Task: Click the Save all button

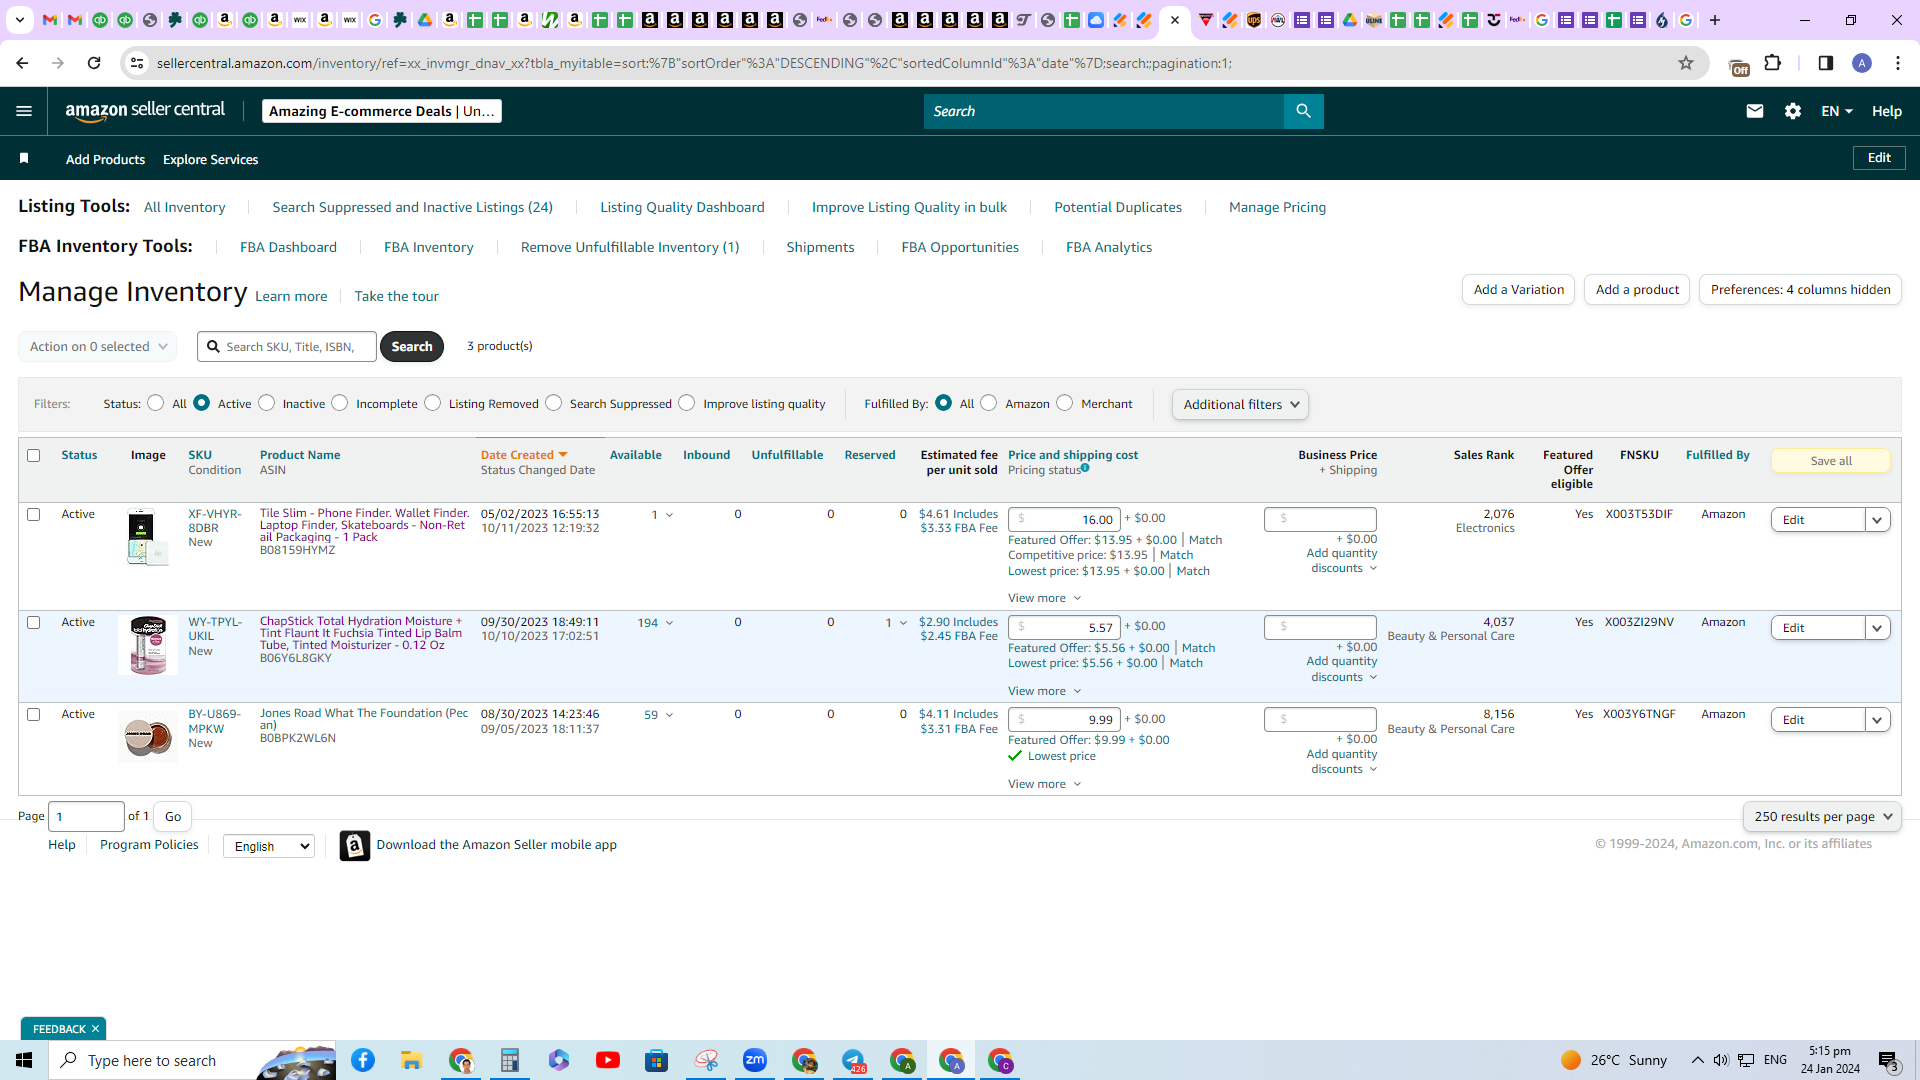Action: tap(1831, 461)
